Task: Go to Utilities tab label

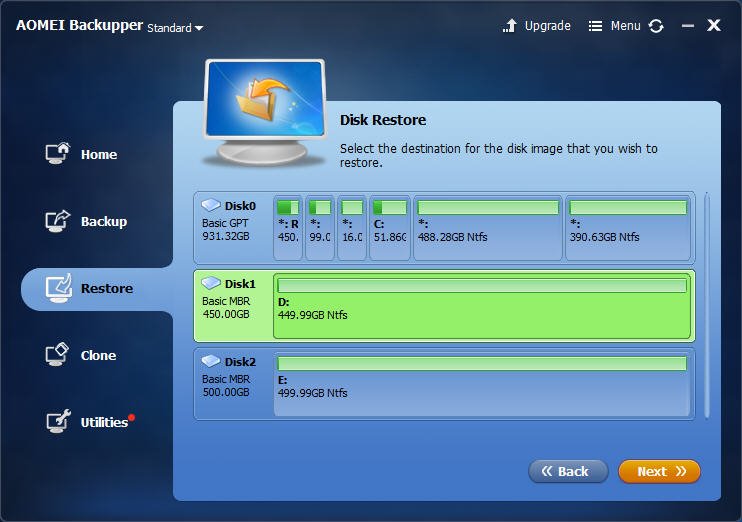Action: [104, 422]
